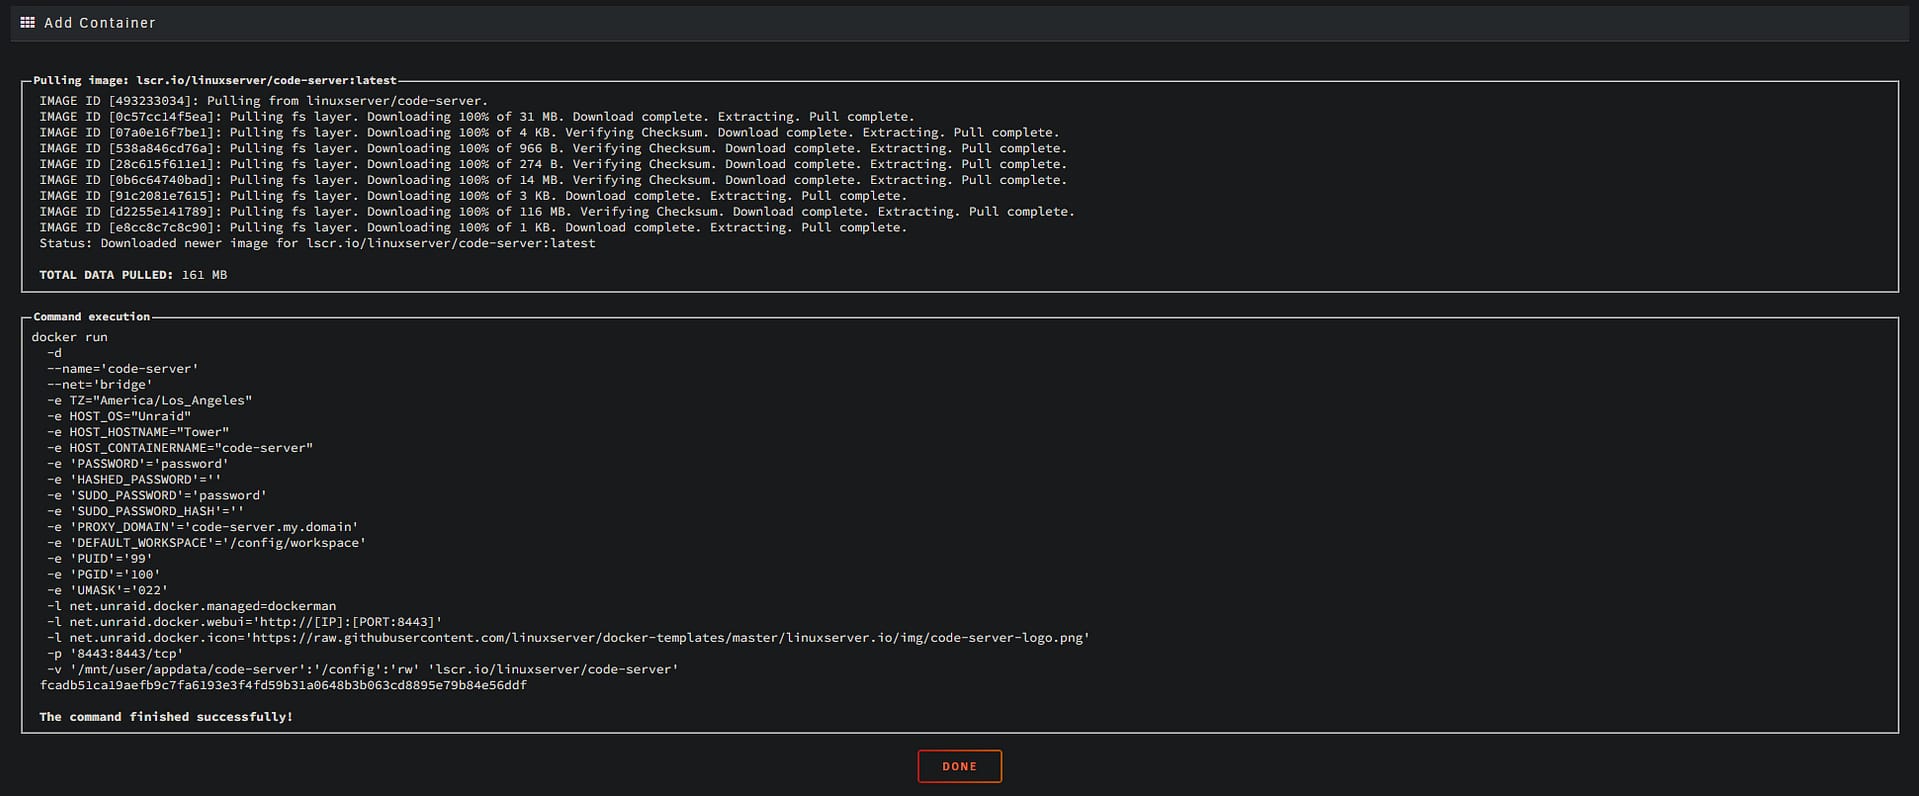The height and width of the screenshot is (796, 1919).
Task: Click the Add Container title text
Action: (100, 22)
